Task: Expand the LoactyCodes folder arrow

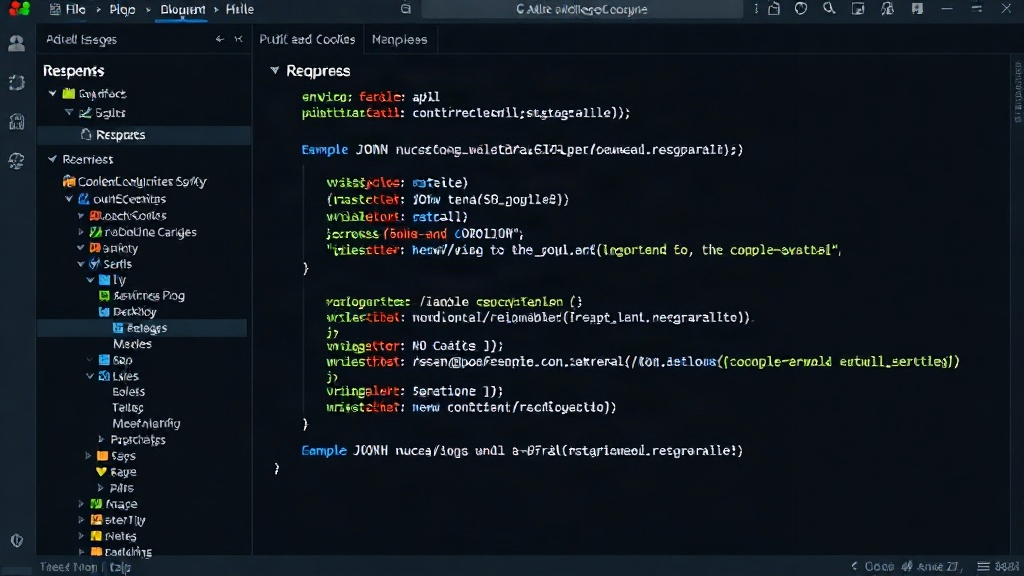Action: pyautogui.click(x=81, y=215)
